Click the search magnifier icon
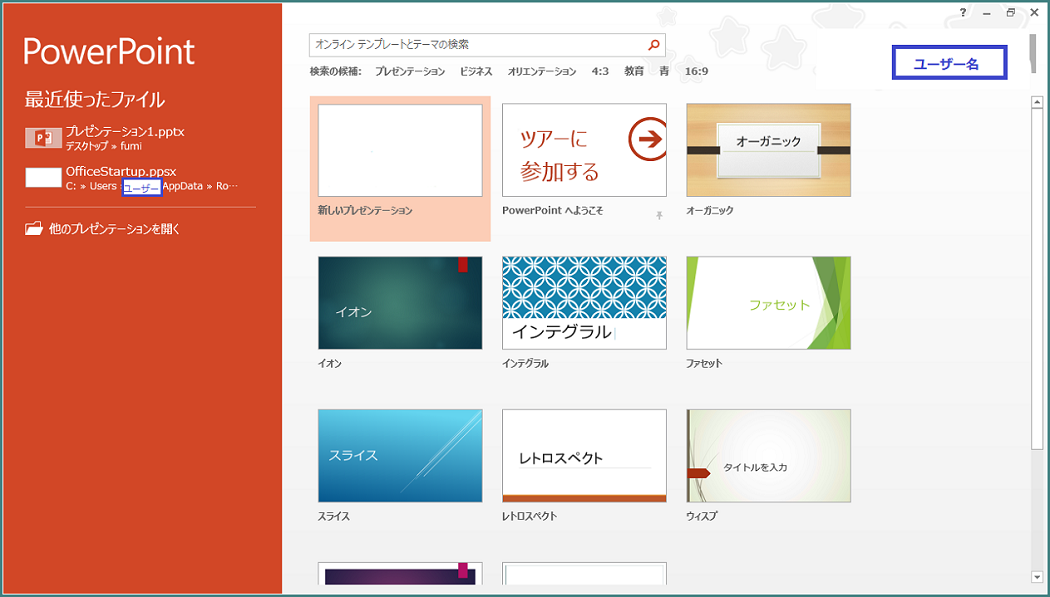This screenshot has height=597, width=1050. [654, 45]
